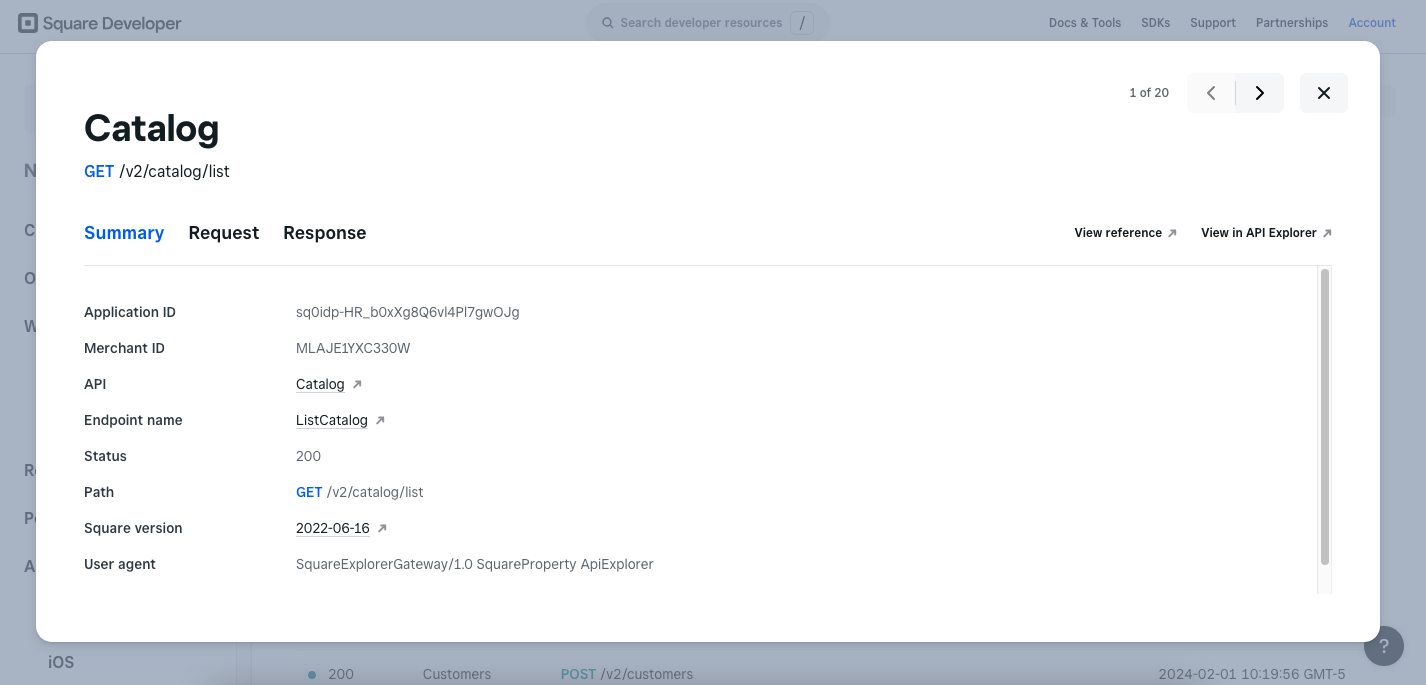Click the Merchant ID value MLAJE1YXC330W
The image size is (1426, 685).
353,348
